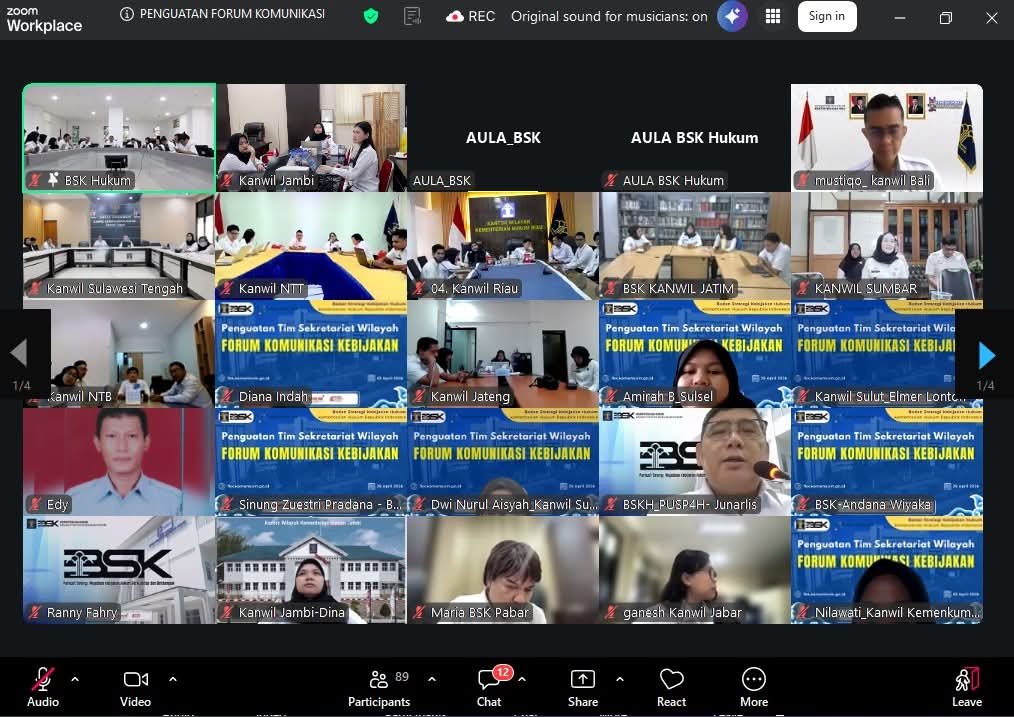Toggle Original sound for musicians setting
Image resolution: width=1014 pixels, height=717 pixels.
609,16
